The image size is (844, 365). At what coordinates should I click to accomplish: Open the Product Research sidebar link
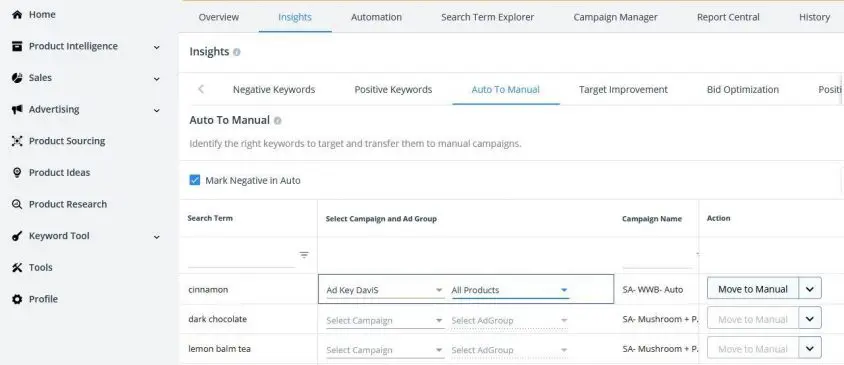(68, 204)
